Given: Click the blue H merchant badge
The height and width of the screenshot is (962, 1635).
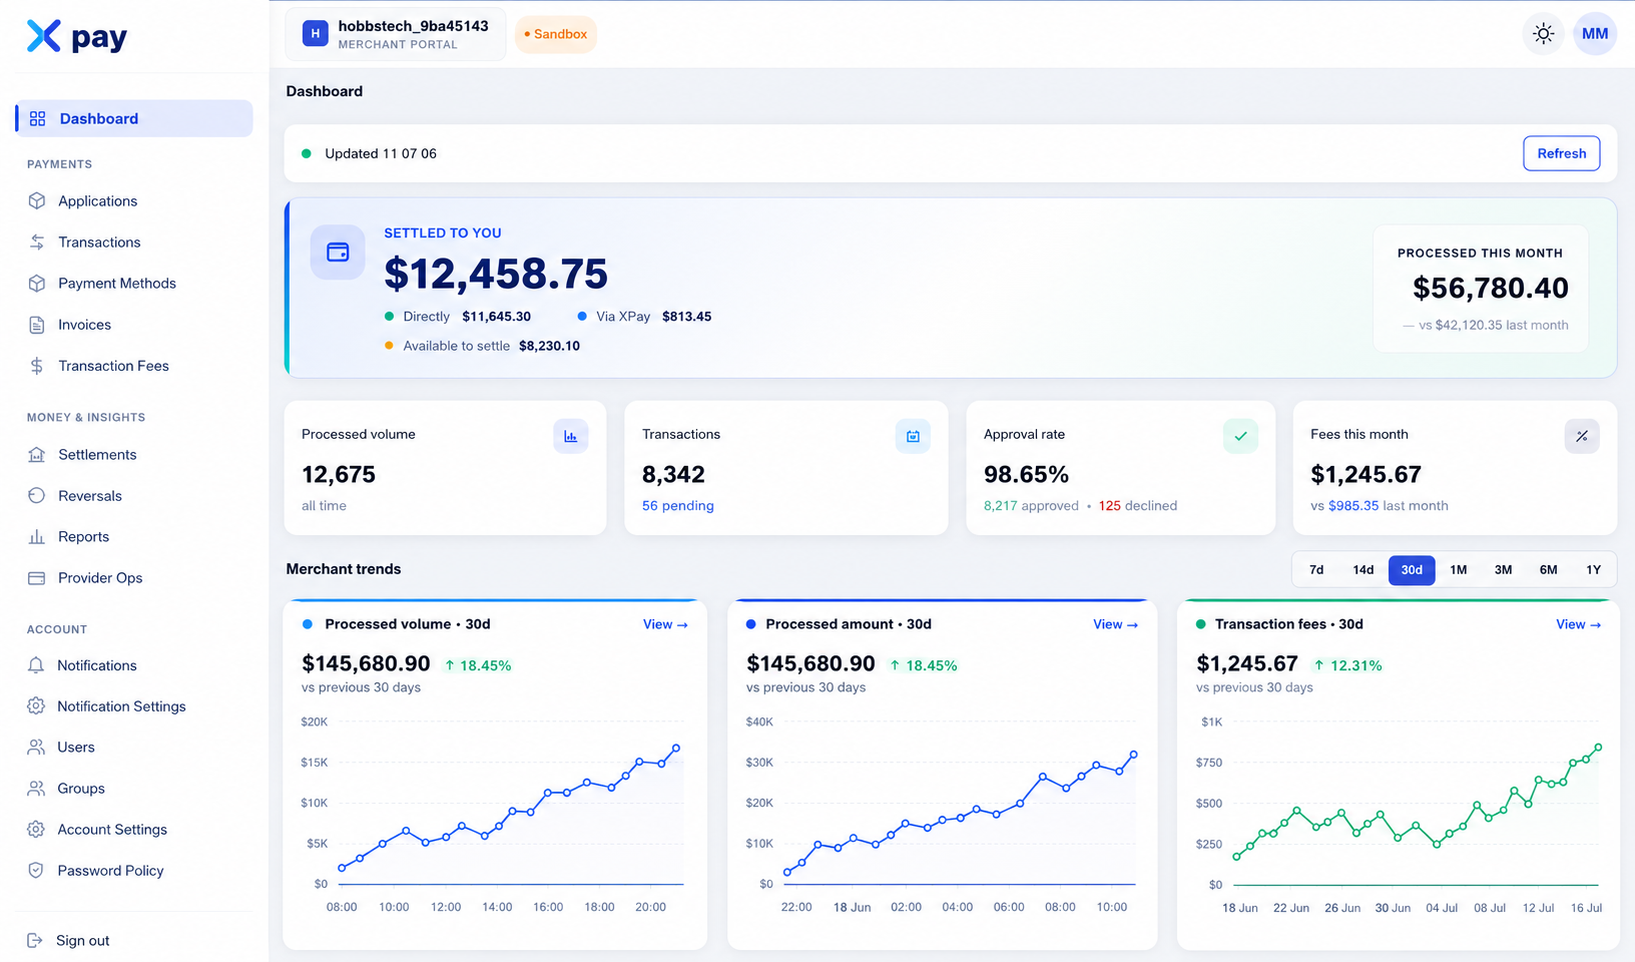Looking at the screenshot, I should 316,34.
